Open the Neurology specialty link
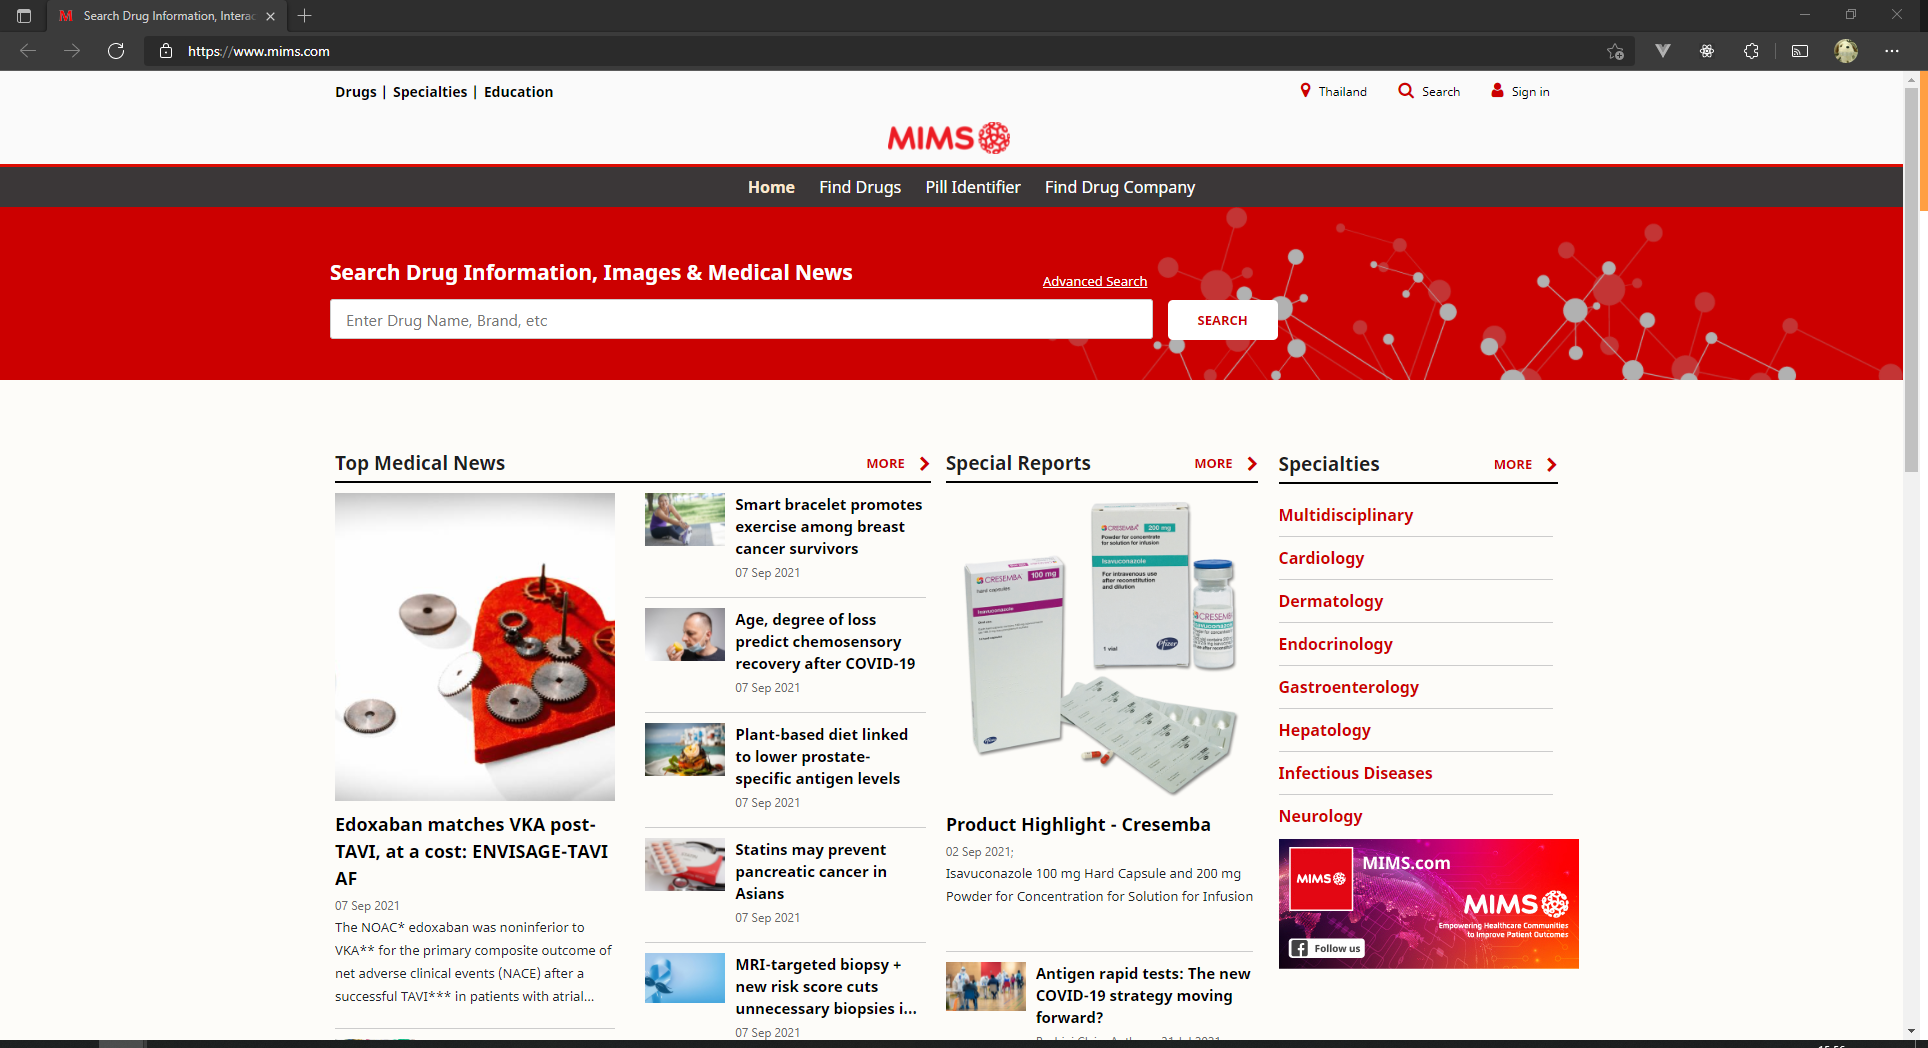 pos(1321,816)
